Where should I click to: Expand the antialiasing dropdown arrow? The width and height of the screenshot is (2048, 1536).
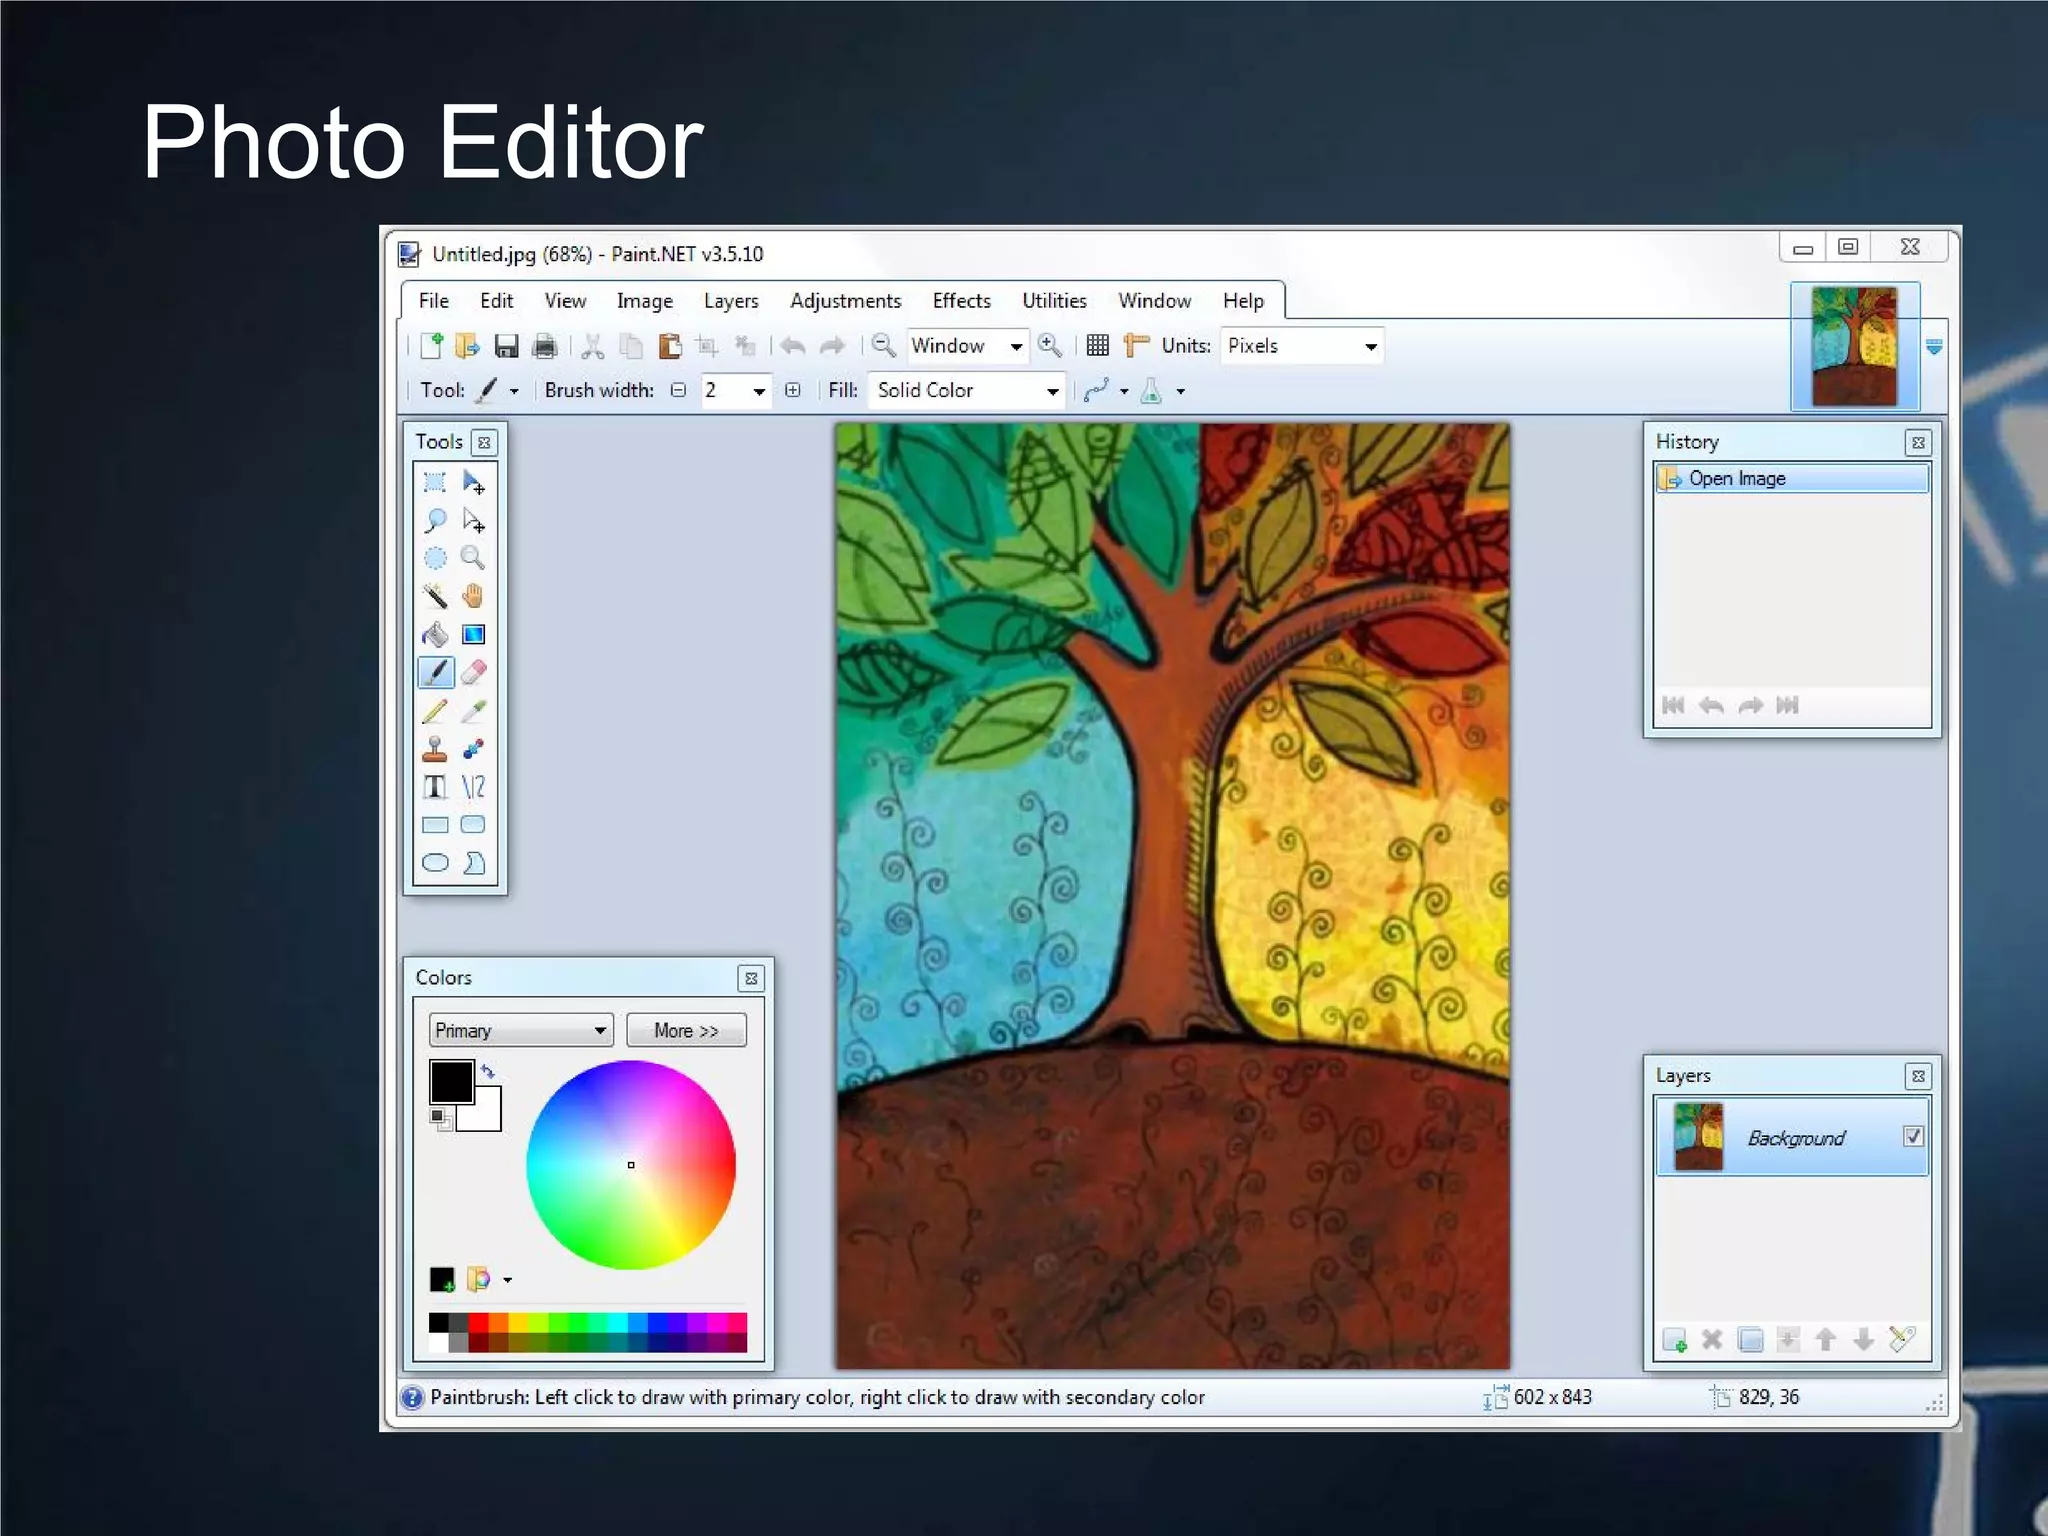pyautogui.click(x=1124, y=392)
